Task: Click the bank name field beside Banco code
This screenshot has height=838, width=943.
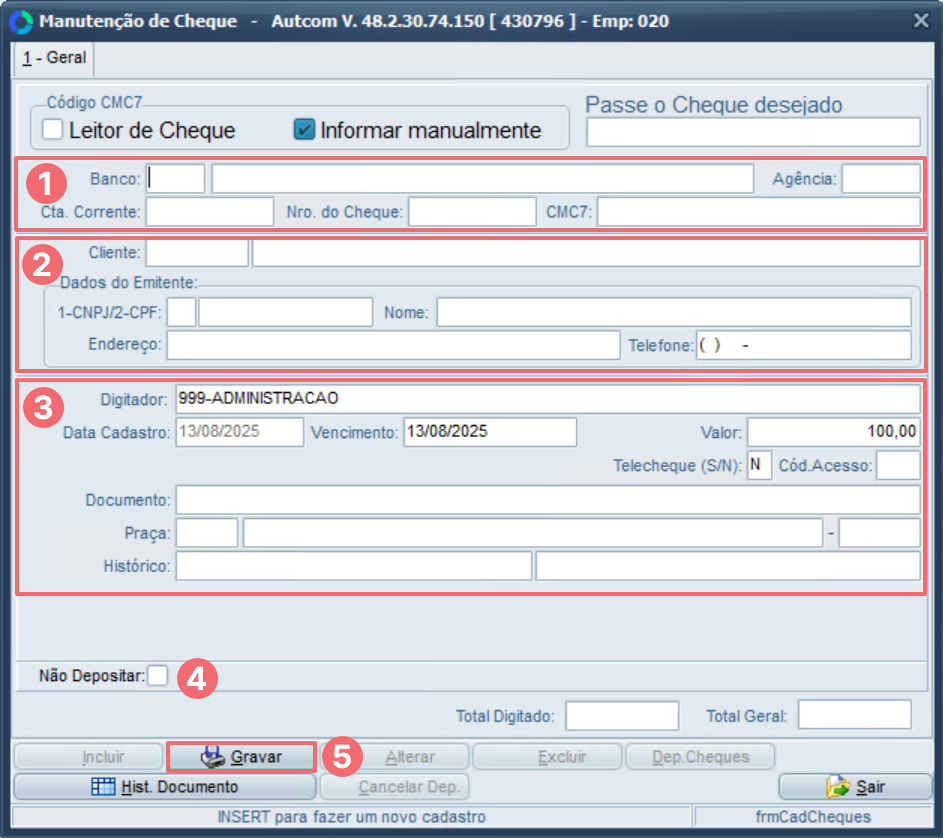Action: 483,179
